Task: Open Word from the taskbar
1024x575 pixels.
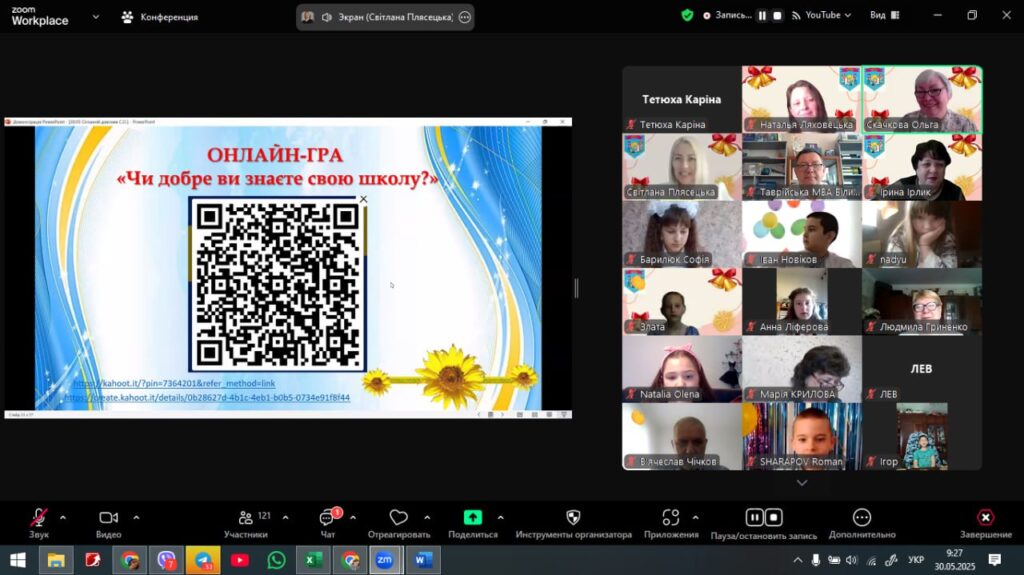Action: click(x=423, y=560)
